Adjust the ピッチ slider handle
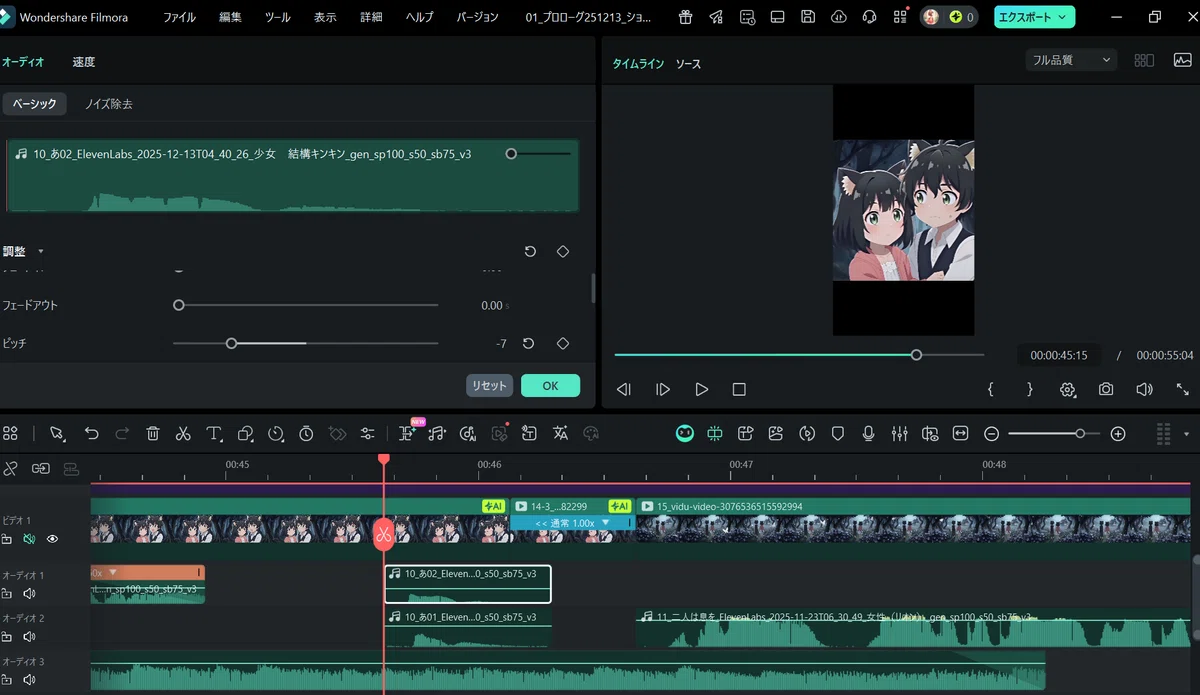The image size is (1200, 695). [231, 343]
